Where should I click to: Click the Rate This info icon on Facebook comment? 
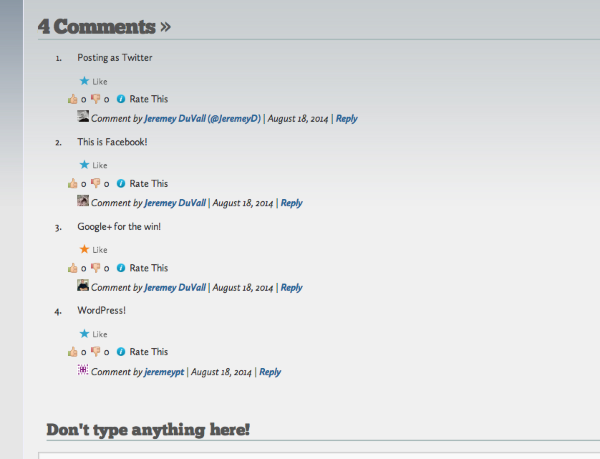[121, 184]
